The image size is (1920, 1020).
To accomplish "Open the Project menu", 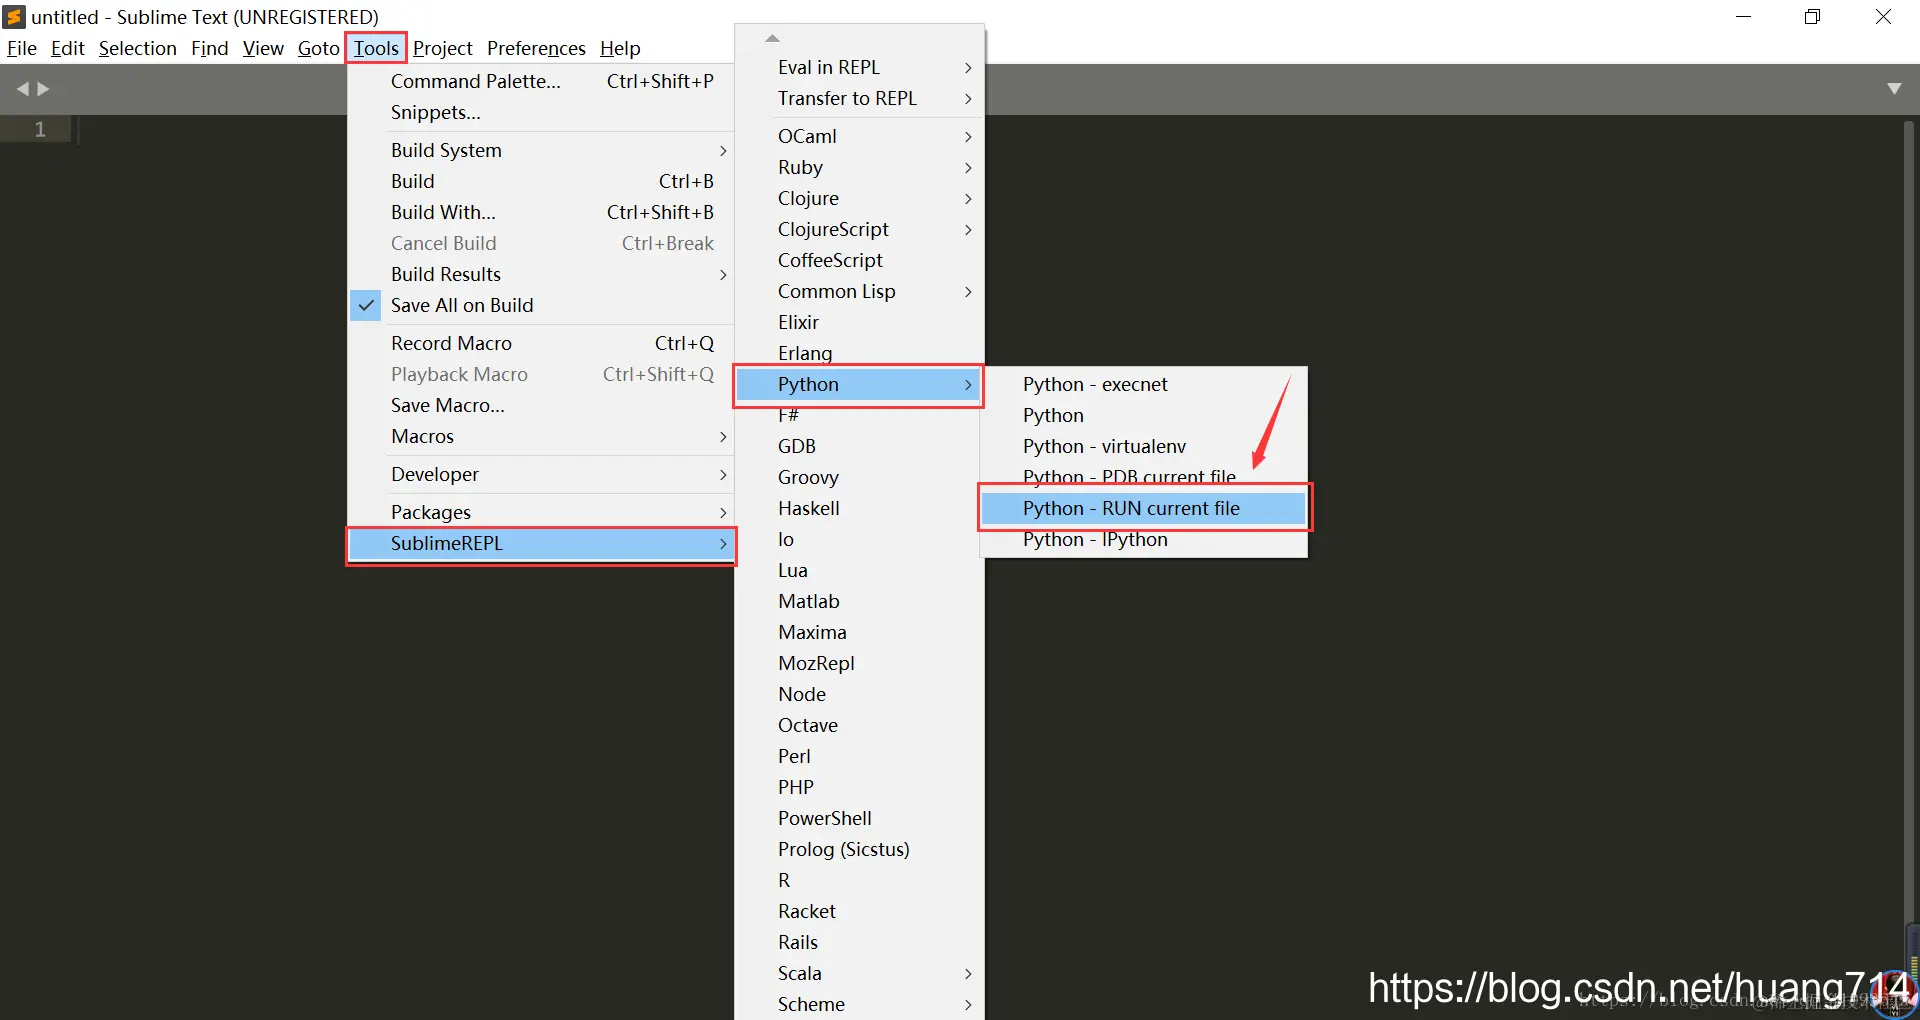I will click(x=442, y=48).
